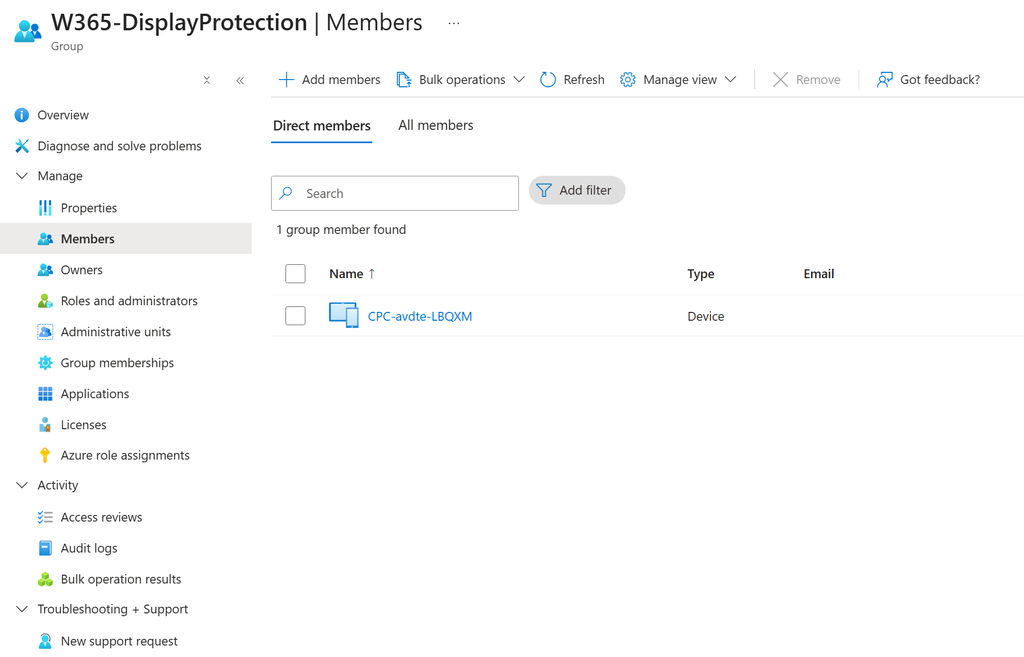
Task: Check the select-all checkbox in Name header
Action: point(295,274)
